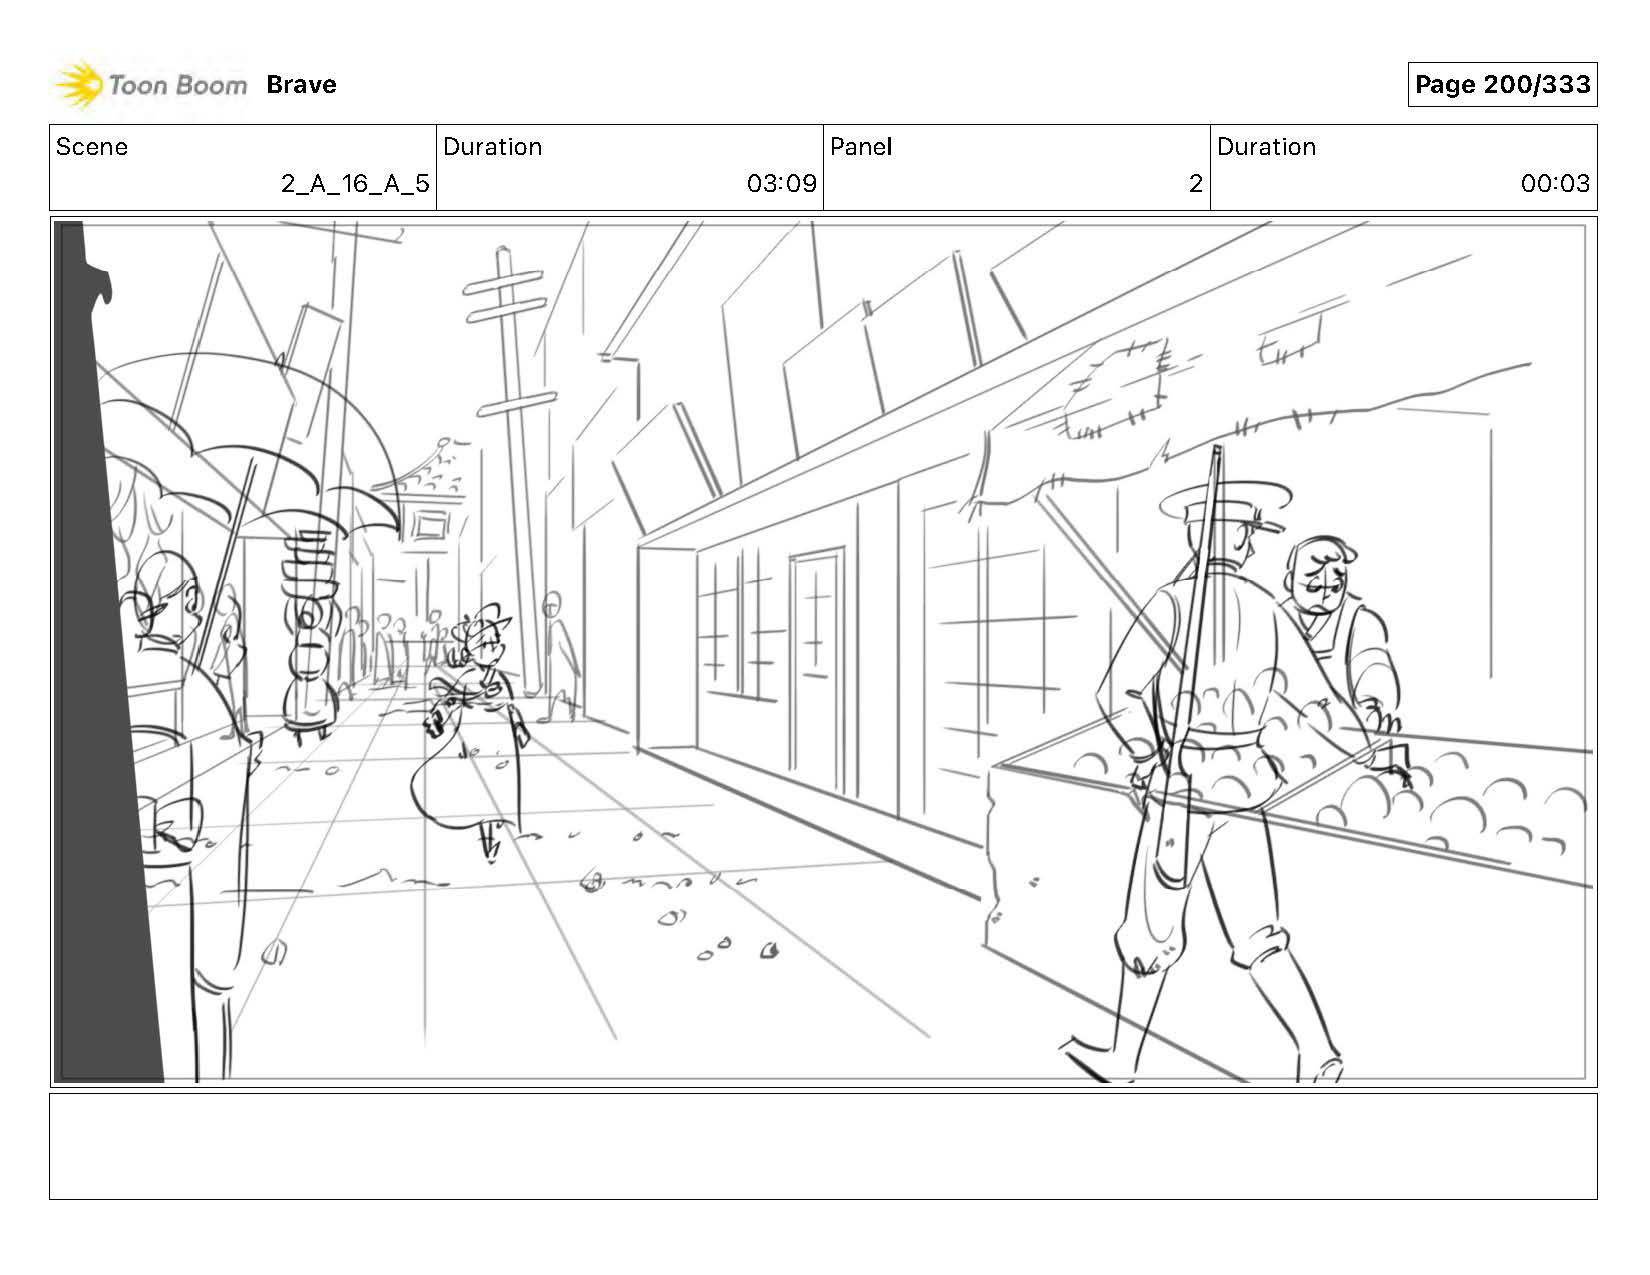
Task: Click the panel duration value '00:03'
Action: pyautogui.click(x=1555, y=184)
